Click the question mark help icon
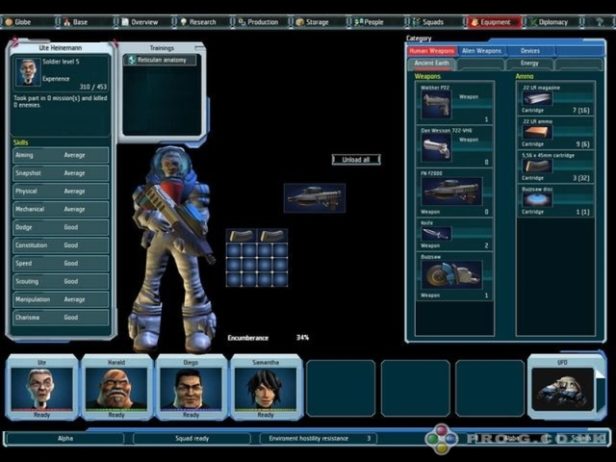Screen dimensions: 616x462 [600, 22]
